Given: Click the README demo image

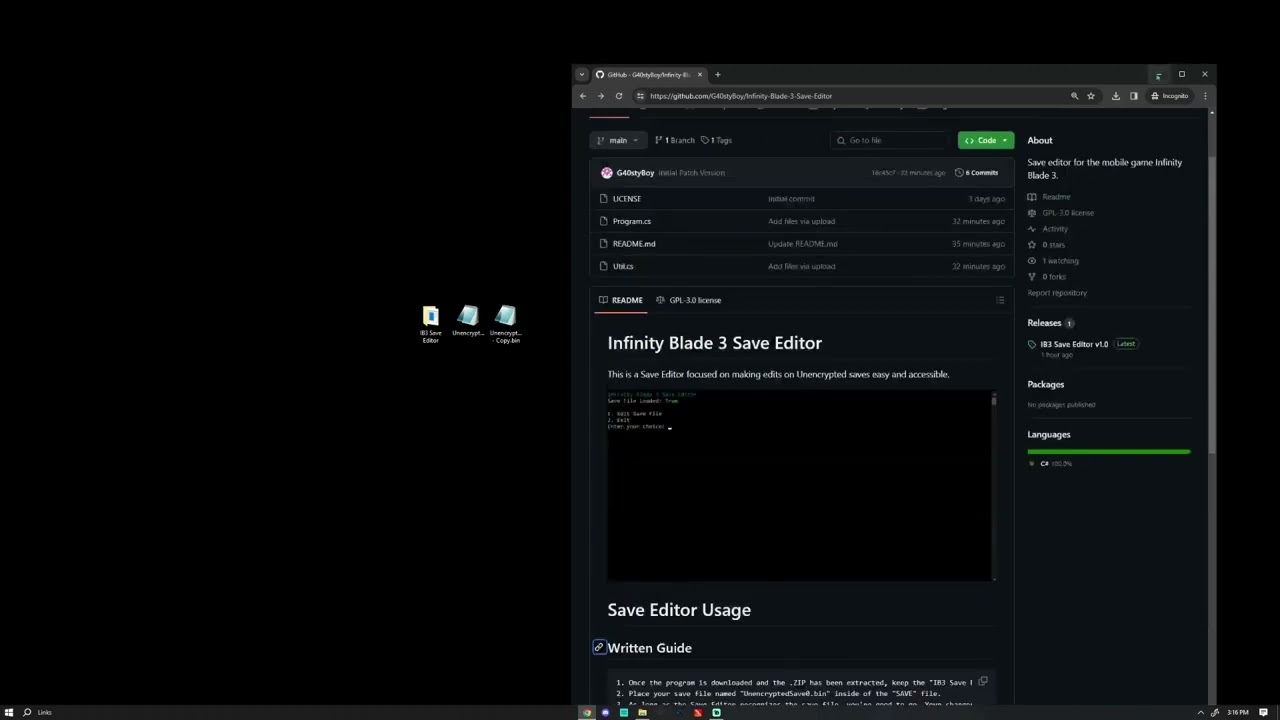Looking at the screenshot, I should [801, 485].
